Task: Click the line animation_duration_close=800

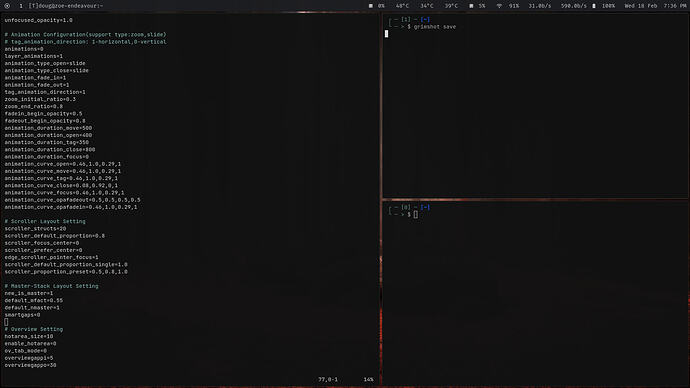Action: tap(50, 150)
